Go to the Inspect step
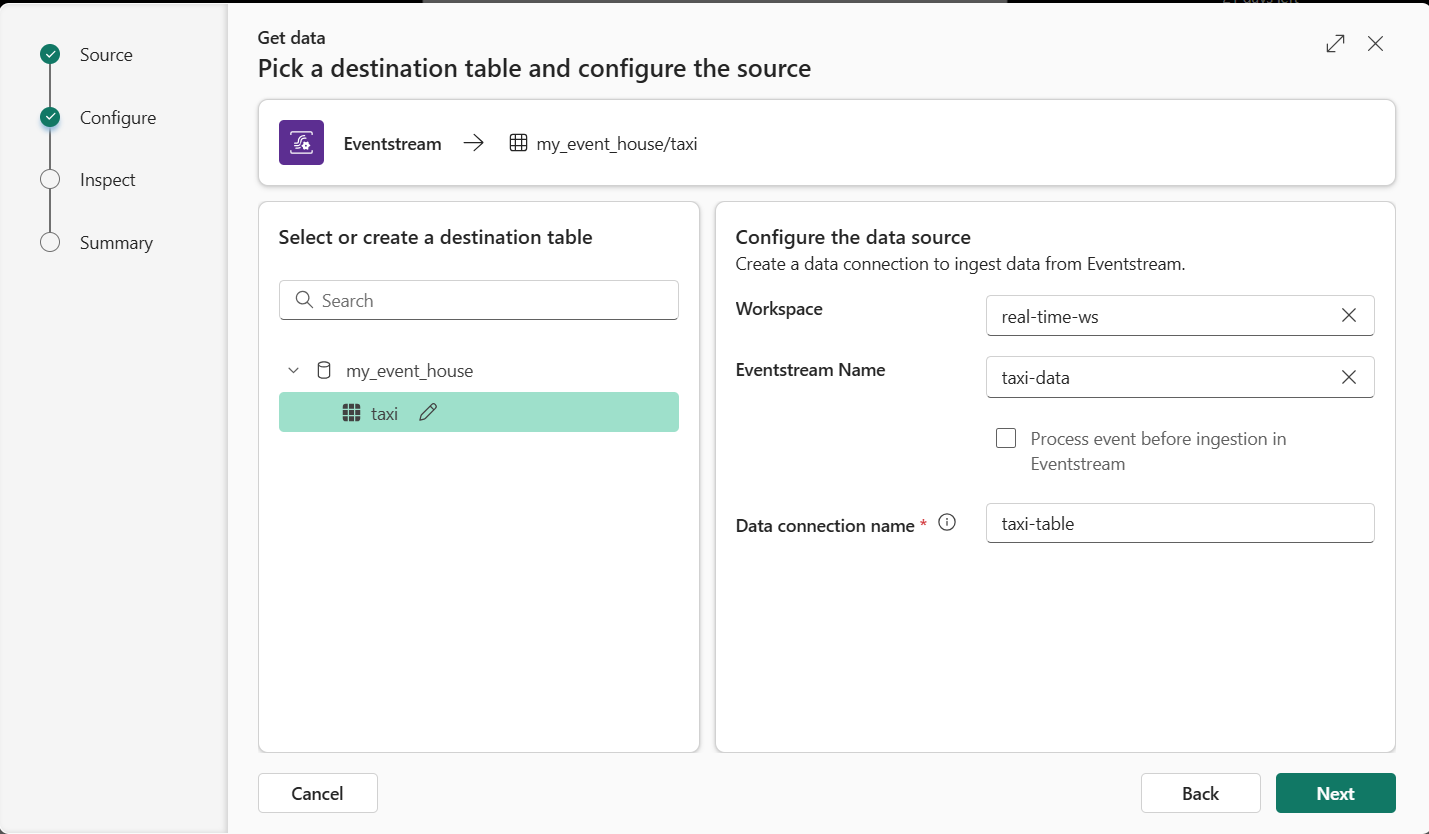This screenshot has height=834, width=1429. pyautogui.click(x=107, y=180)
